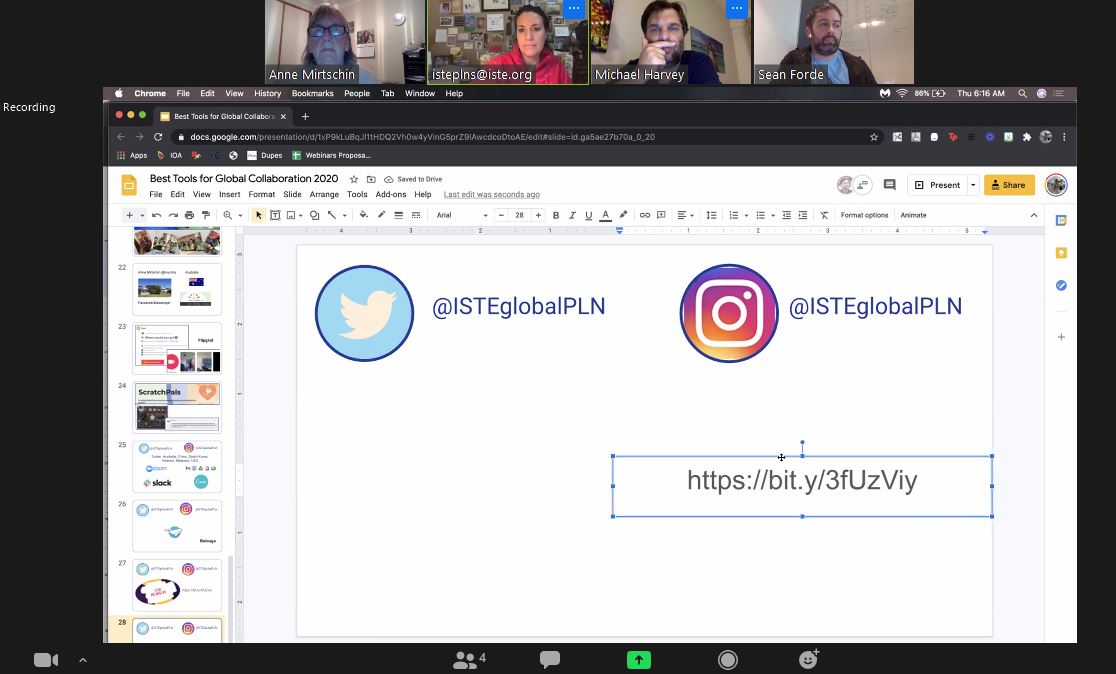Open Format options panel
This screenshot has height=674, width=1116.
[x=864, y=215]
